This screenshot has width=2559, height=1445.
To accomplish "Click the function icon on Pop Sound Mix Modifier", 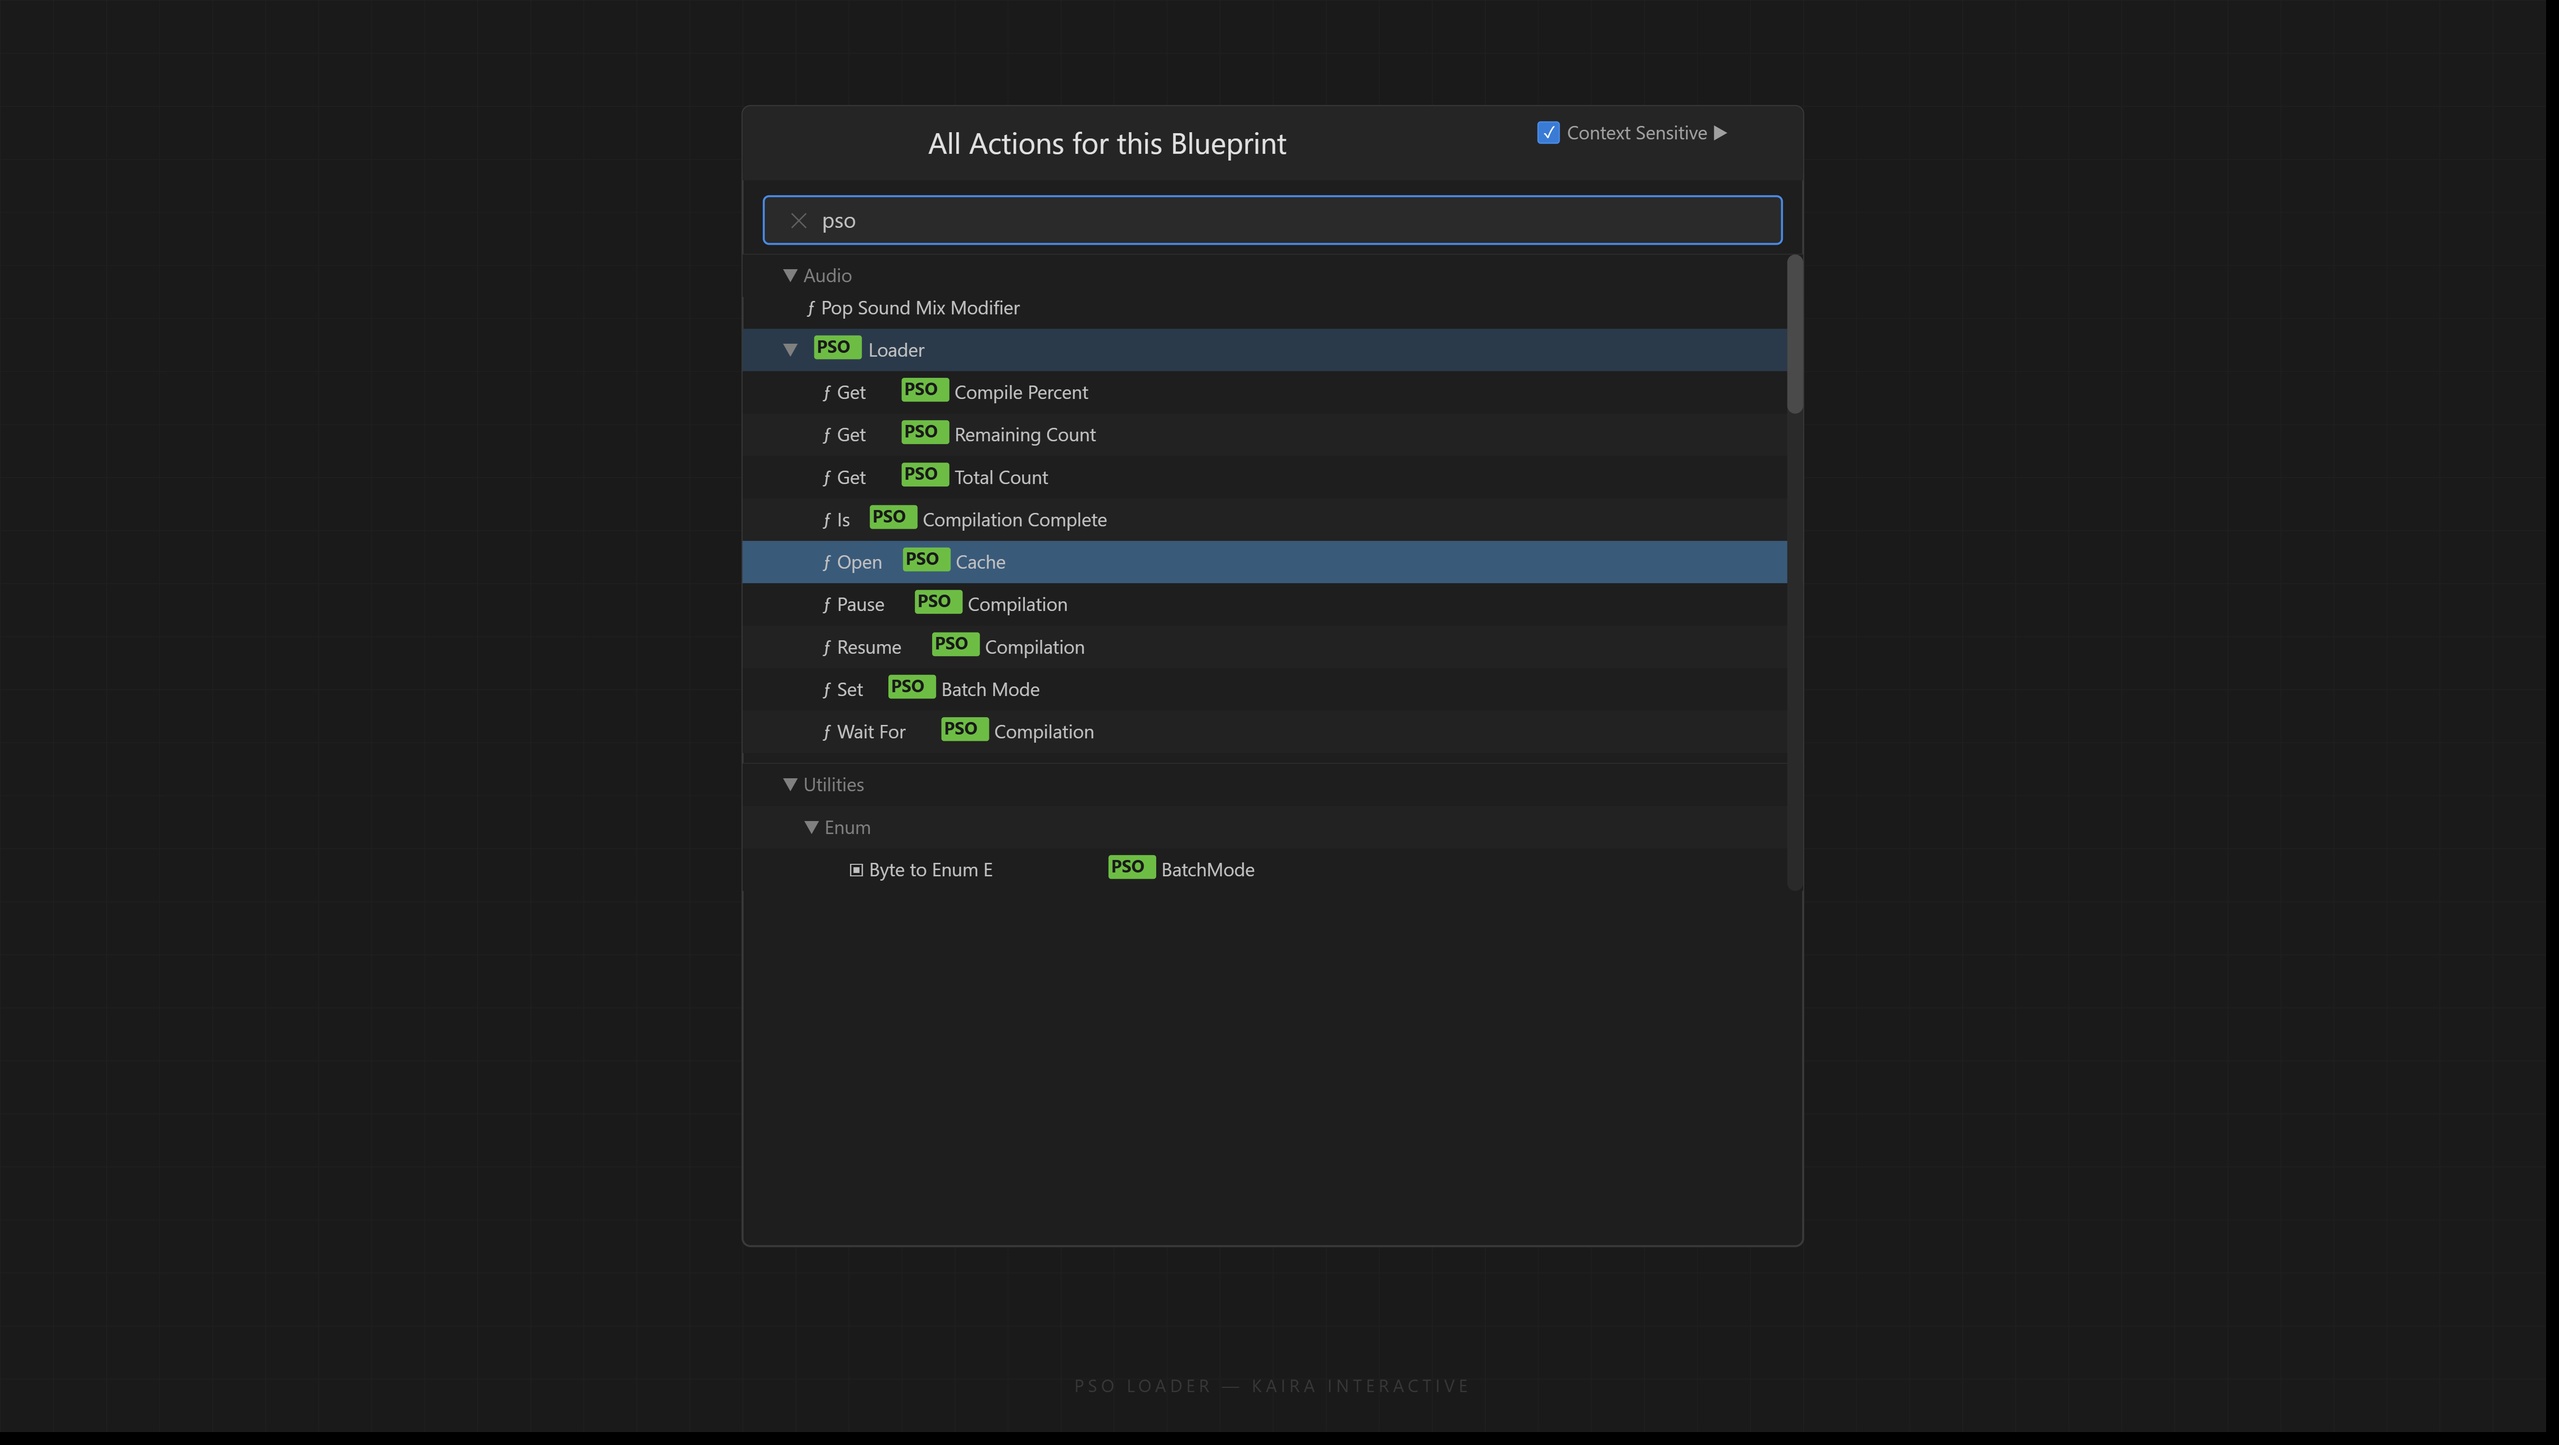I will [x=810, y=308].
